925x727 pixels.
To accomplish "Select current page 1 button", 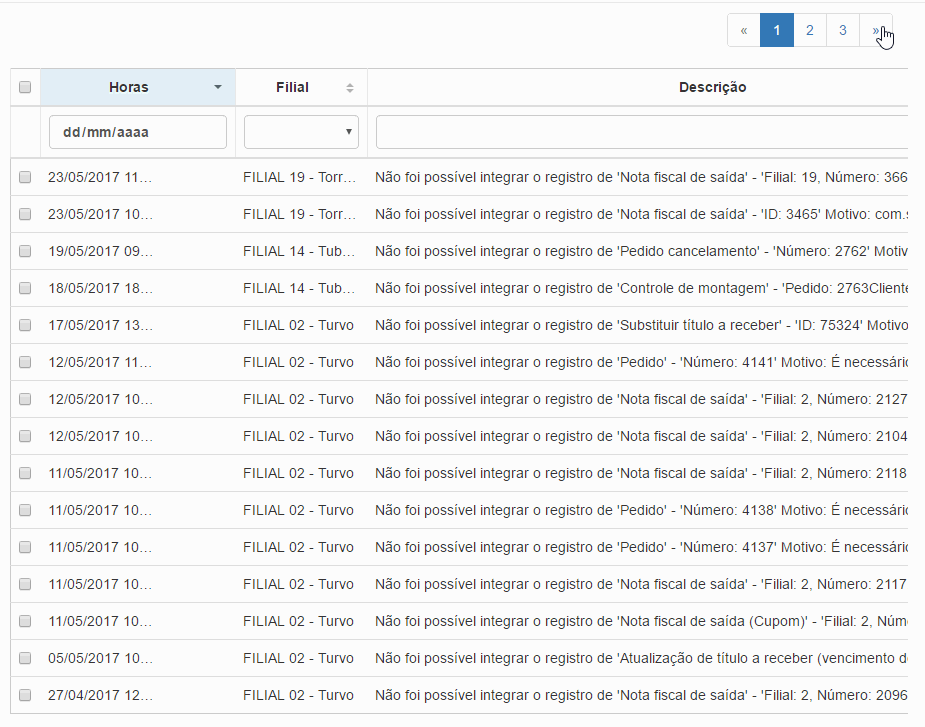I will [777, 30].
